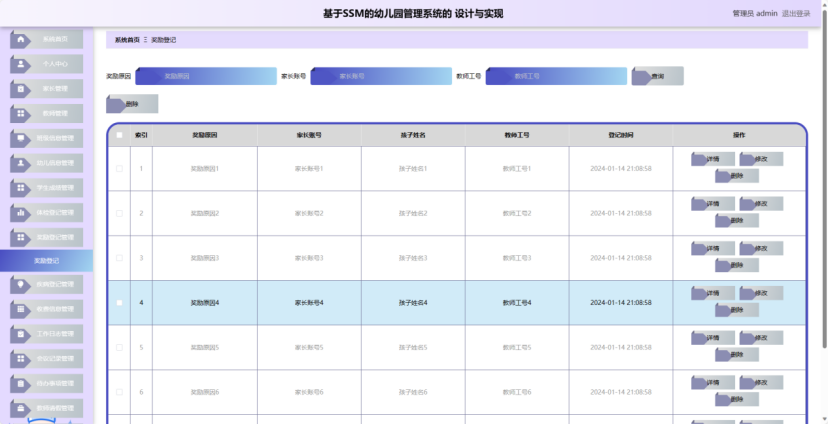
Task: Focus the 教师工号 search input field
Action: pos(557,76)
